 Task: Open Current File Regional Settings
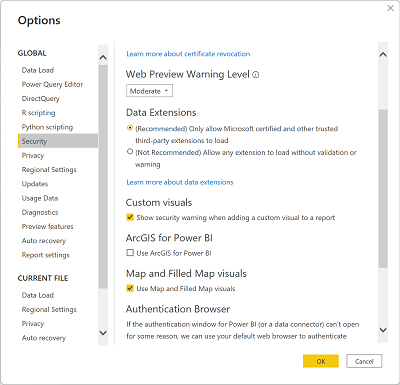pos(49,309)
